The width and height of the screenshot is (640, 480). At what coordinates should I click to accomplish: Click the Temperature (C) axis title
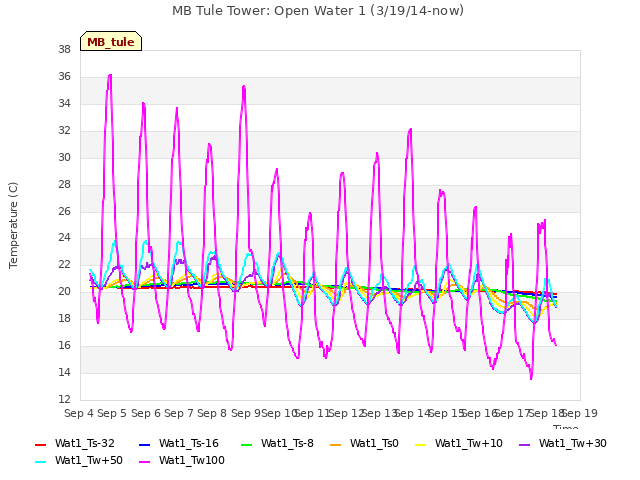click(13, 225)
